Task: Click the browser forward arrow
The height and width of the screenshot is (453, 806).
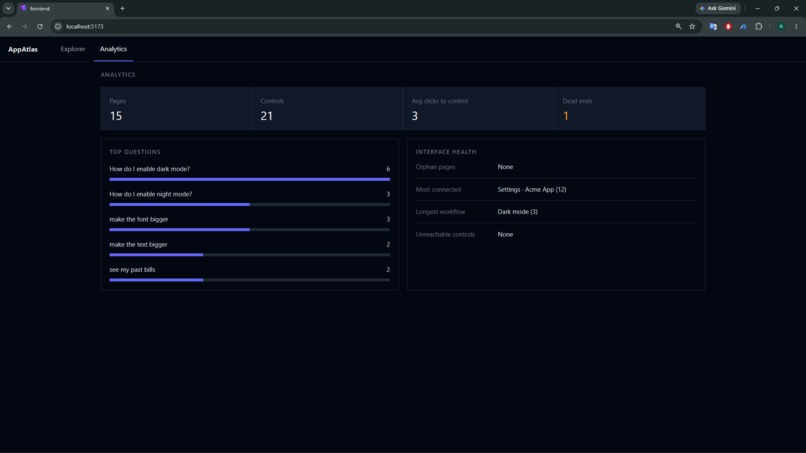Action: (24, 26)
